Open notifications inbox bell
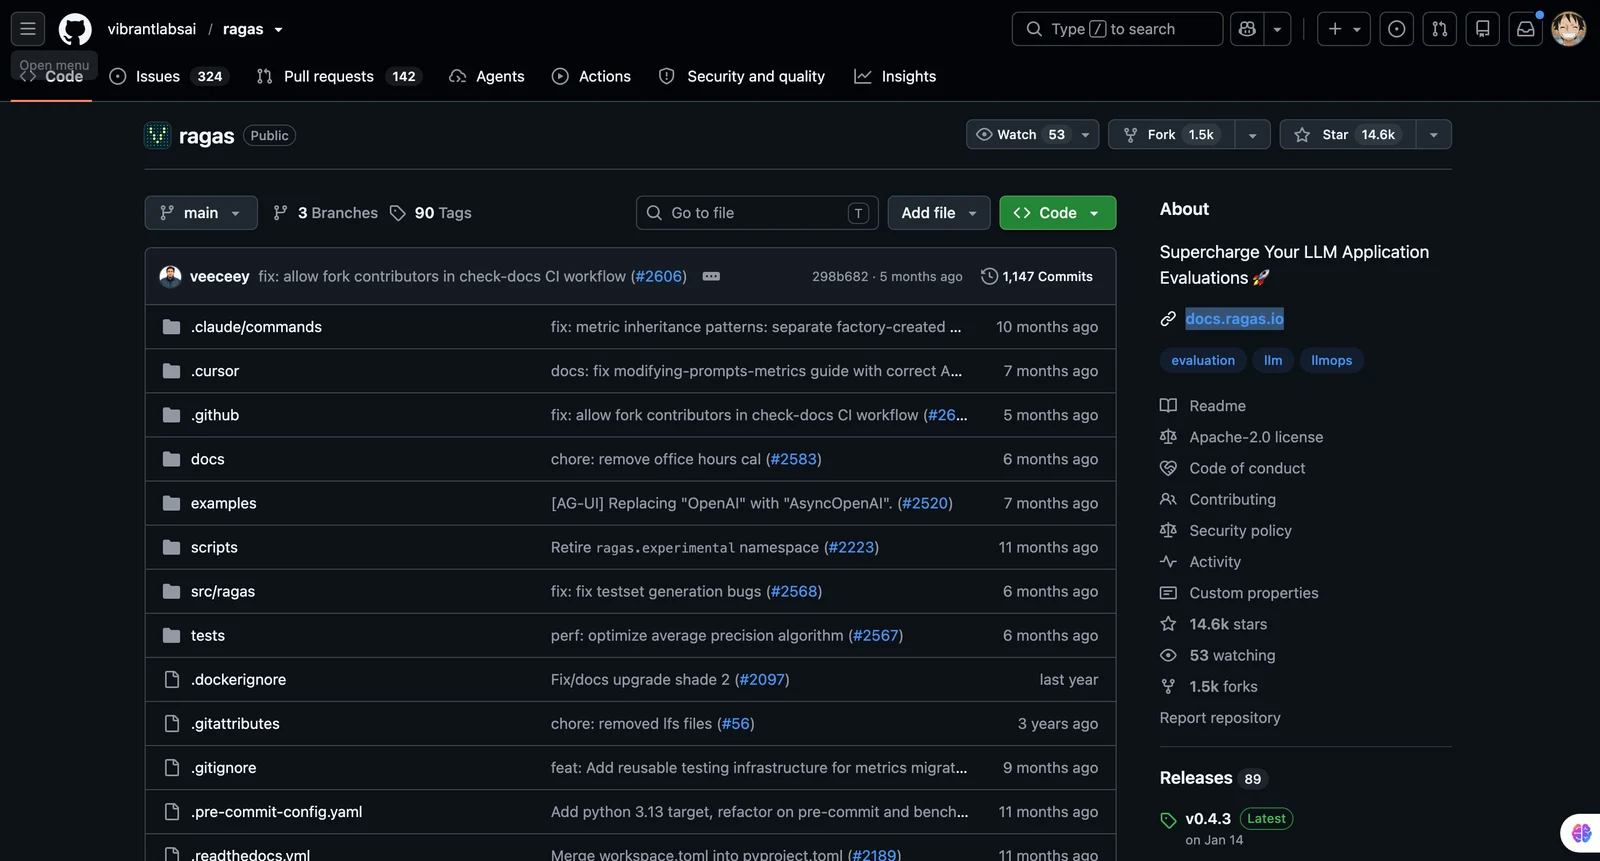Screen dimensions: 1600x861 pyautogui.click(x=1526, y=29)
